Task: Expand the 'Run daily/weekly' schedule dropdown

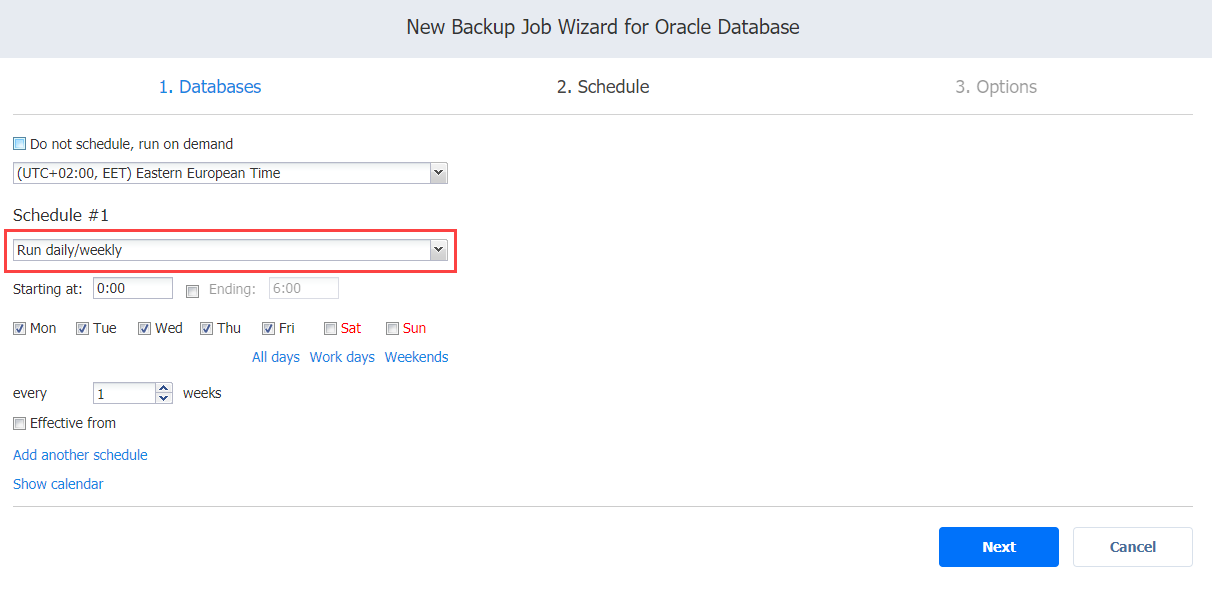Action: coord(230,250)
